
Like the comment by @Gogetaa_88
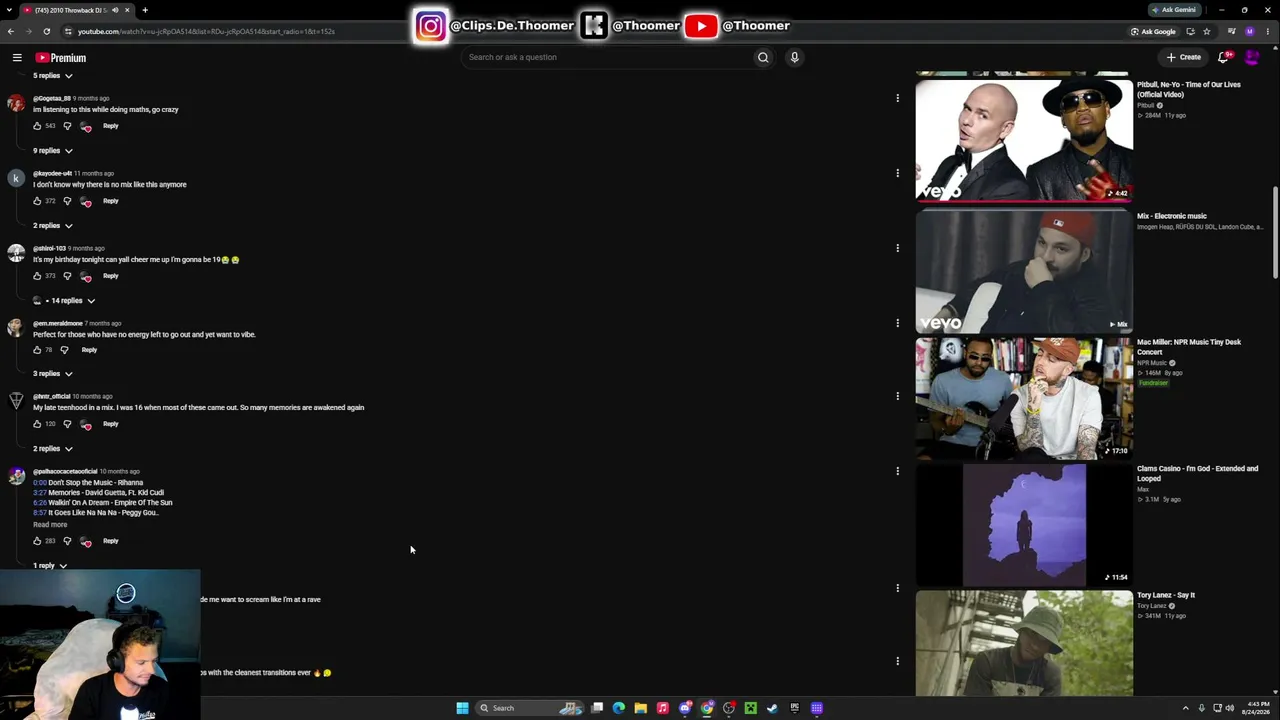click(x=37, y=126)
